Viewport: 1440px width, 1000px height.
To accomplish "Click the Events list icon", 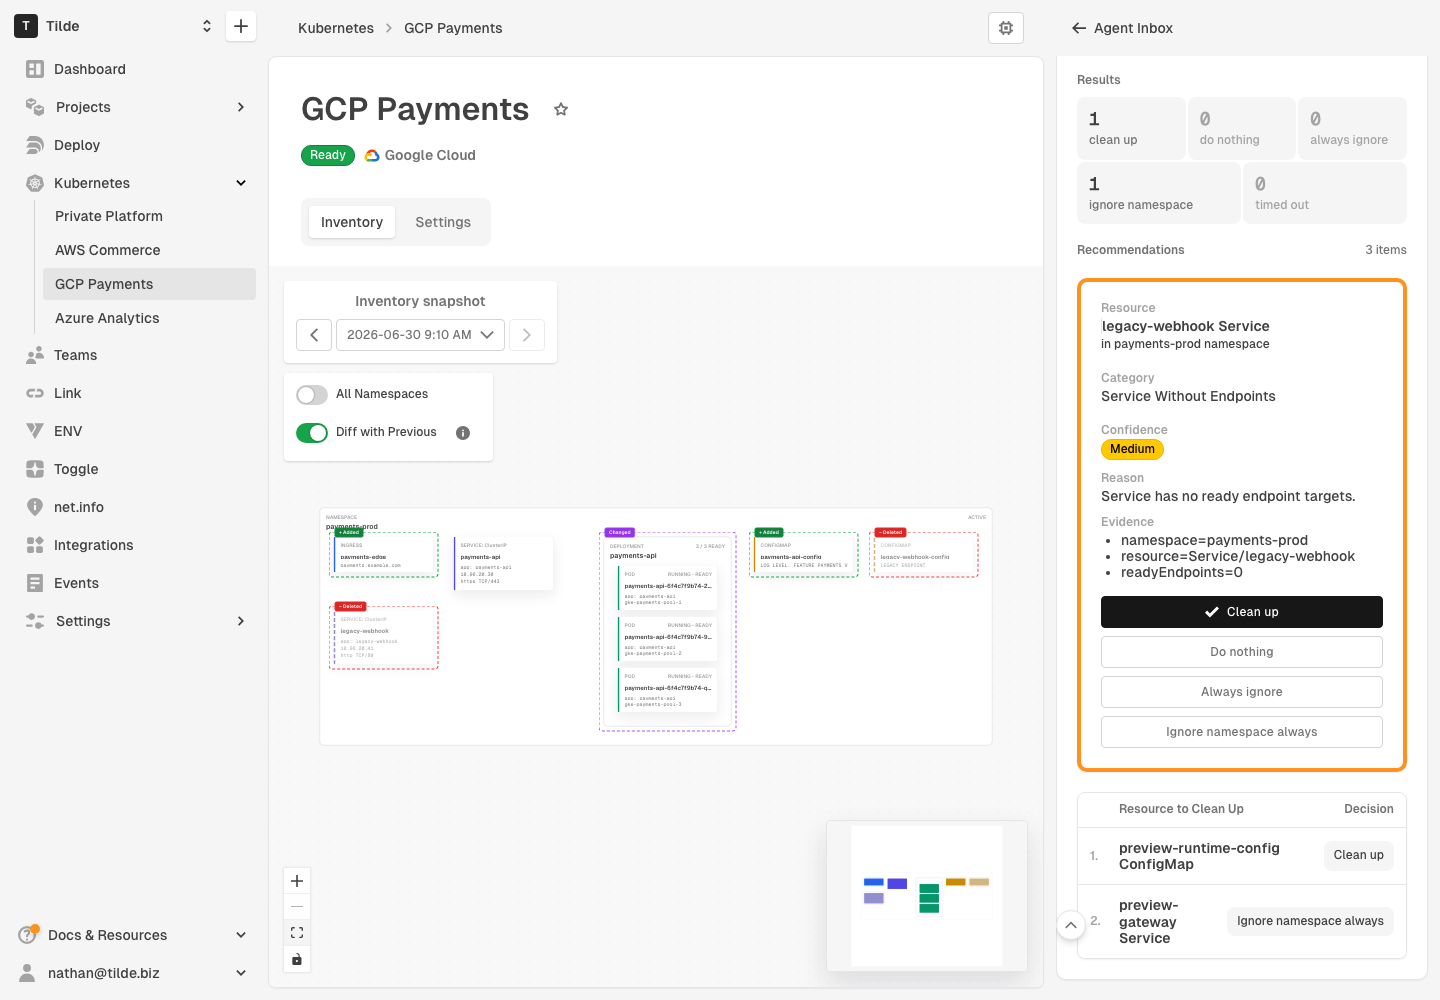I will point(35,583).
